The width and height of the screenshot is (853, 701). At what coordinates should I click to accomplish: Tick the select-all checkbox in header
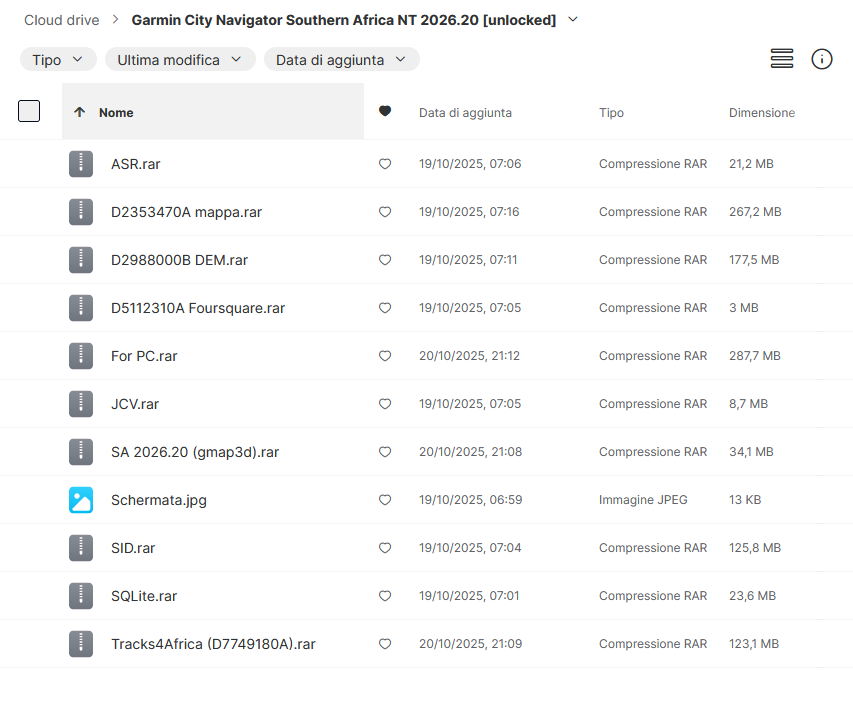[x=29, y=111]
